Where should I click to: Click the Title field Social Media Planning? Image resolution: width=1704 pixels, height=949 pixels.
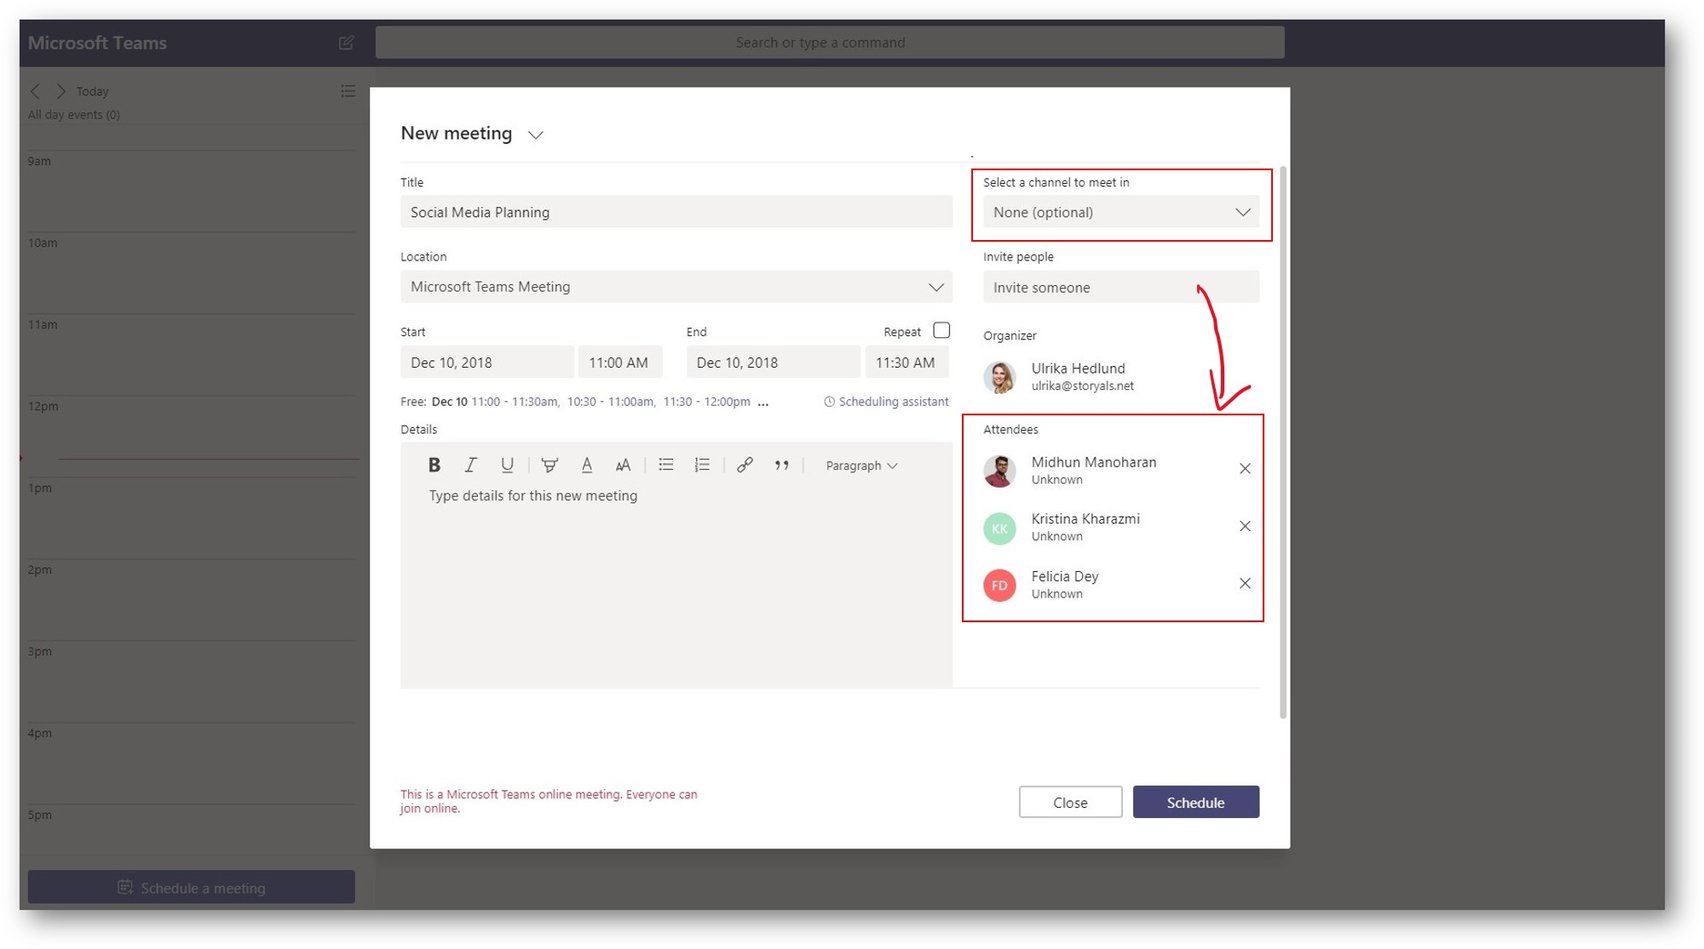click(676, 212)
